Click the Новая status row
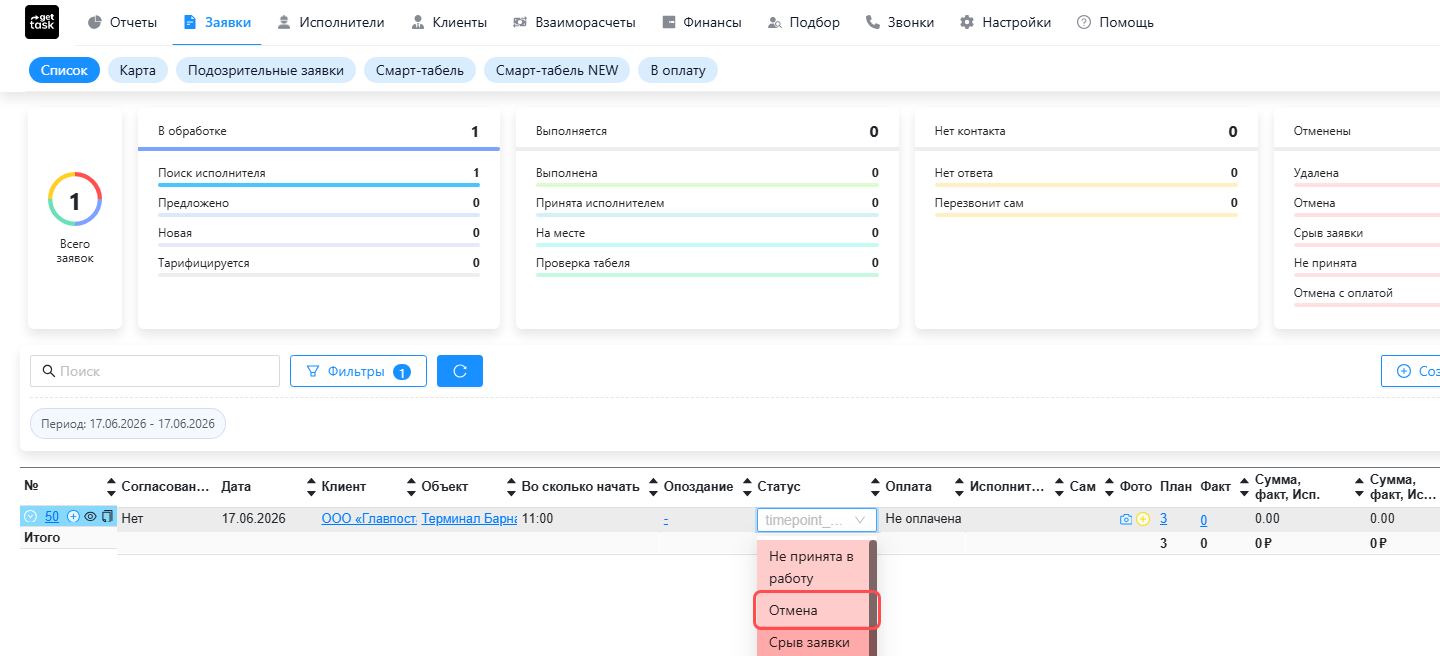Viewport: 1440px width, 656px height. (x=319, y=235)
